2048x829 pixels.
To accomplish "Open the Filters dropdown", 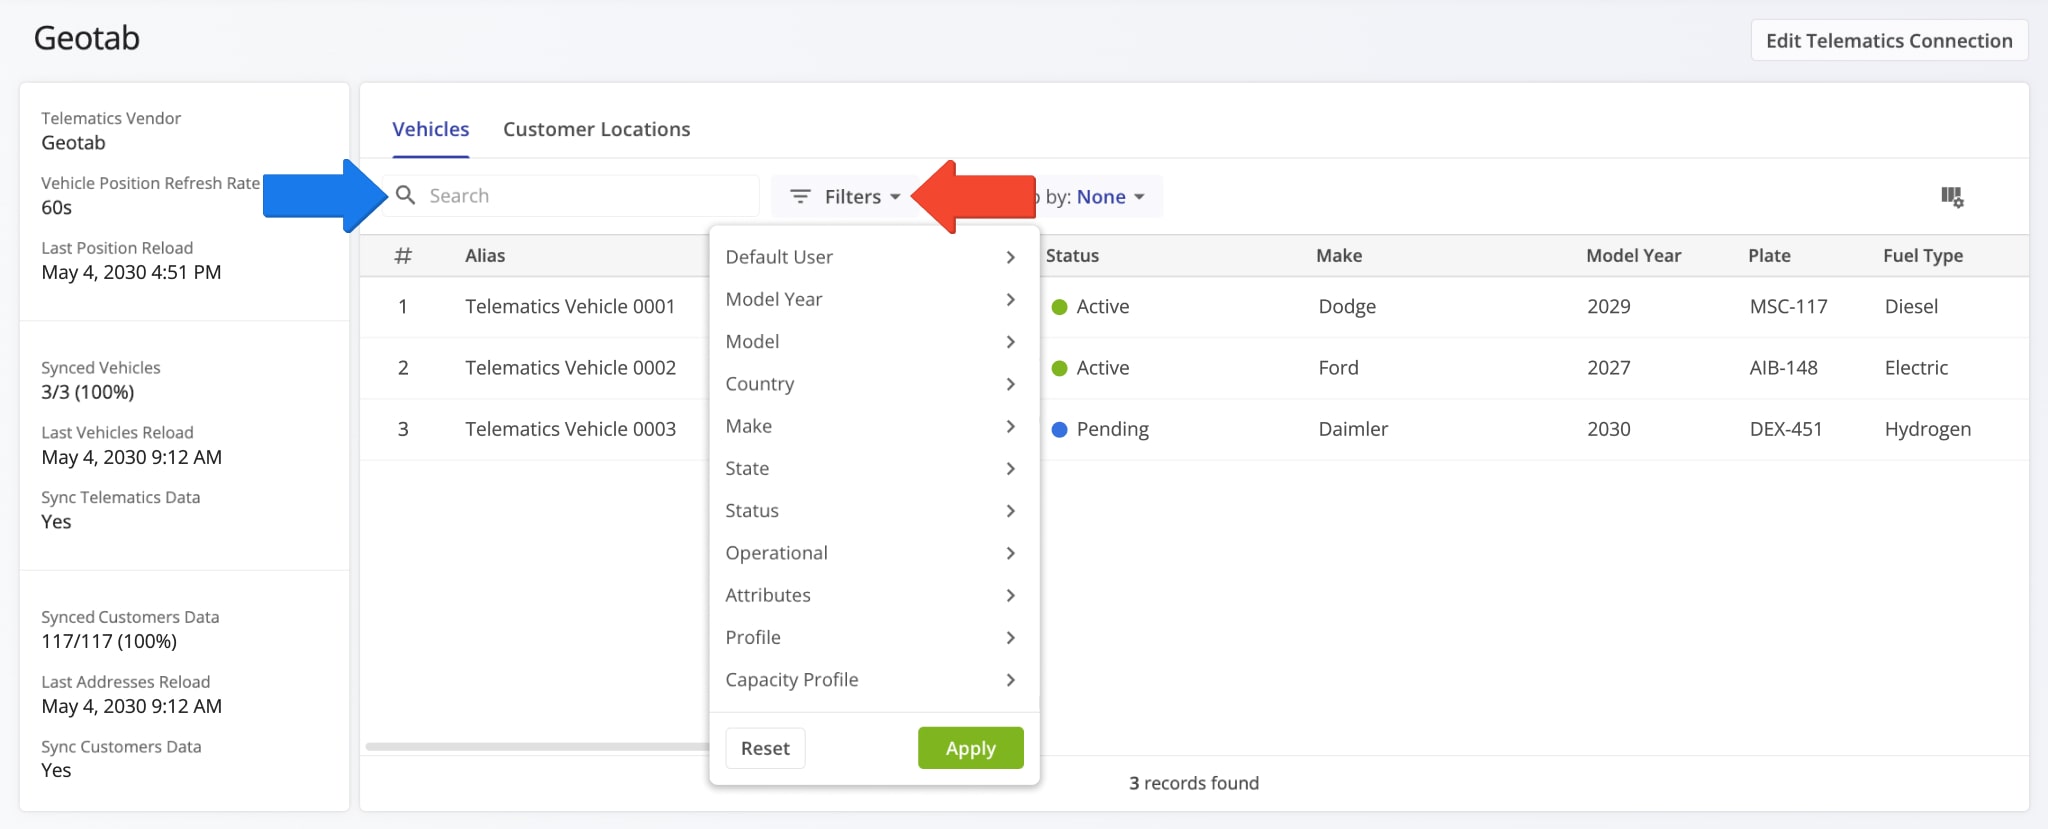I will [x=845, y=197].
